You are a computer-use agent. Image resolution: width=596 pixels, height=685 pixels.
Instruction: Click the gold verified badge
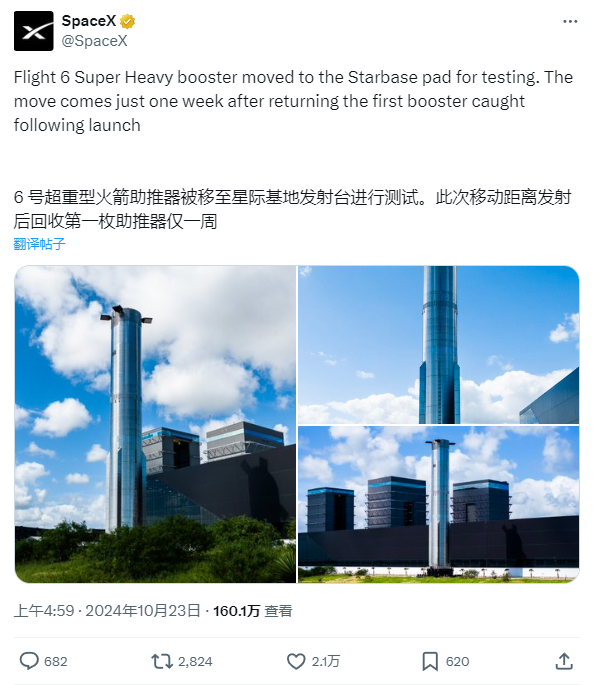pos(127,21)
